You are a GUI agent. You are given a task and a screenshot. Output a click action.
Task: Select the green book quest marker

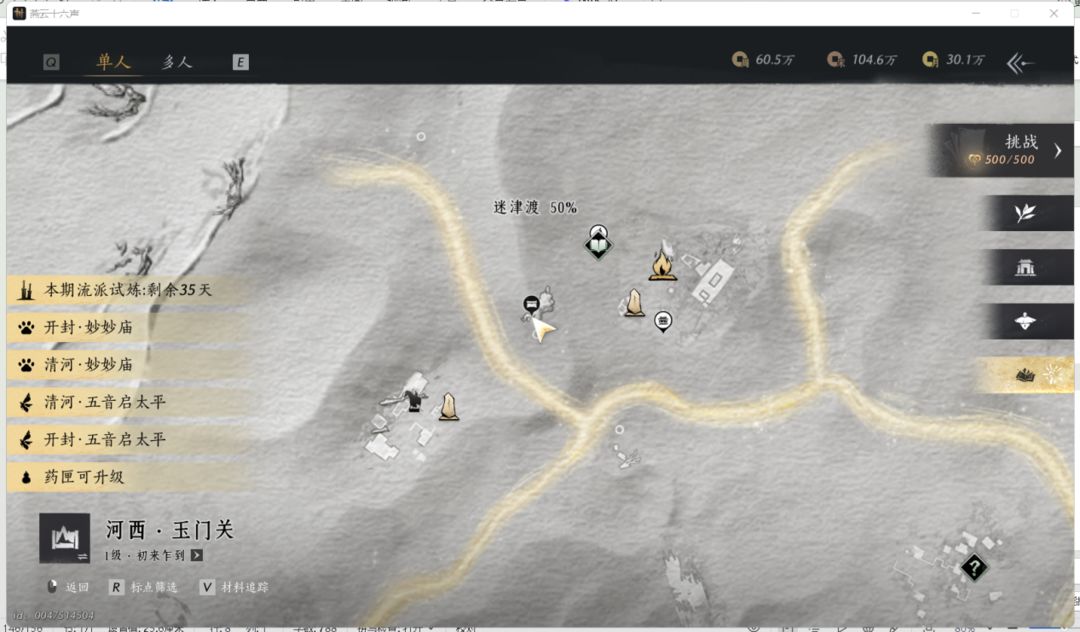click(598, 245)
